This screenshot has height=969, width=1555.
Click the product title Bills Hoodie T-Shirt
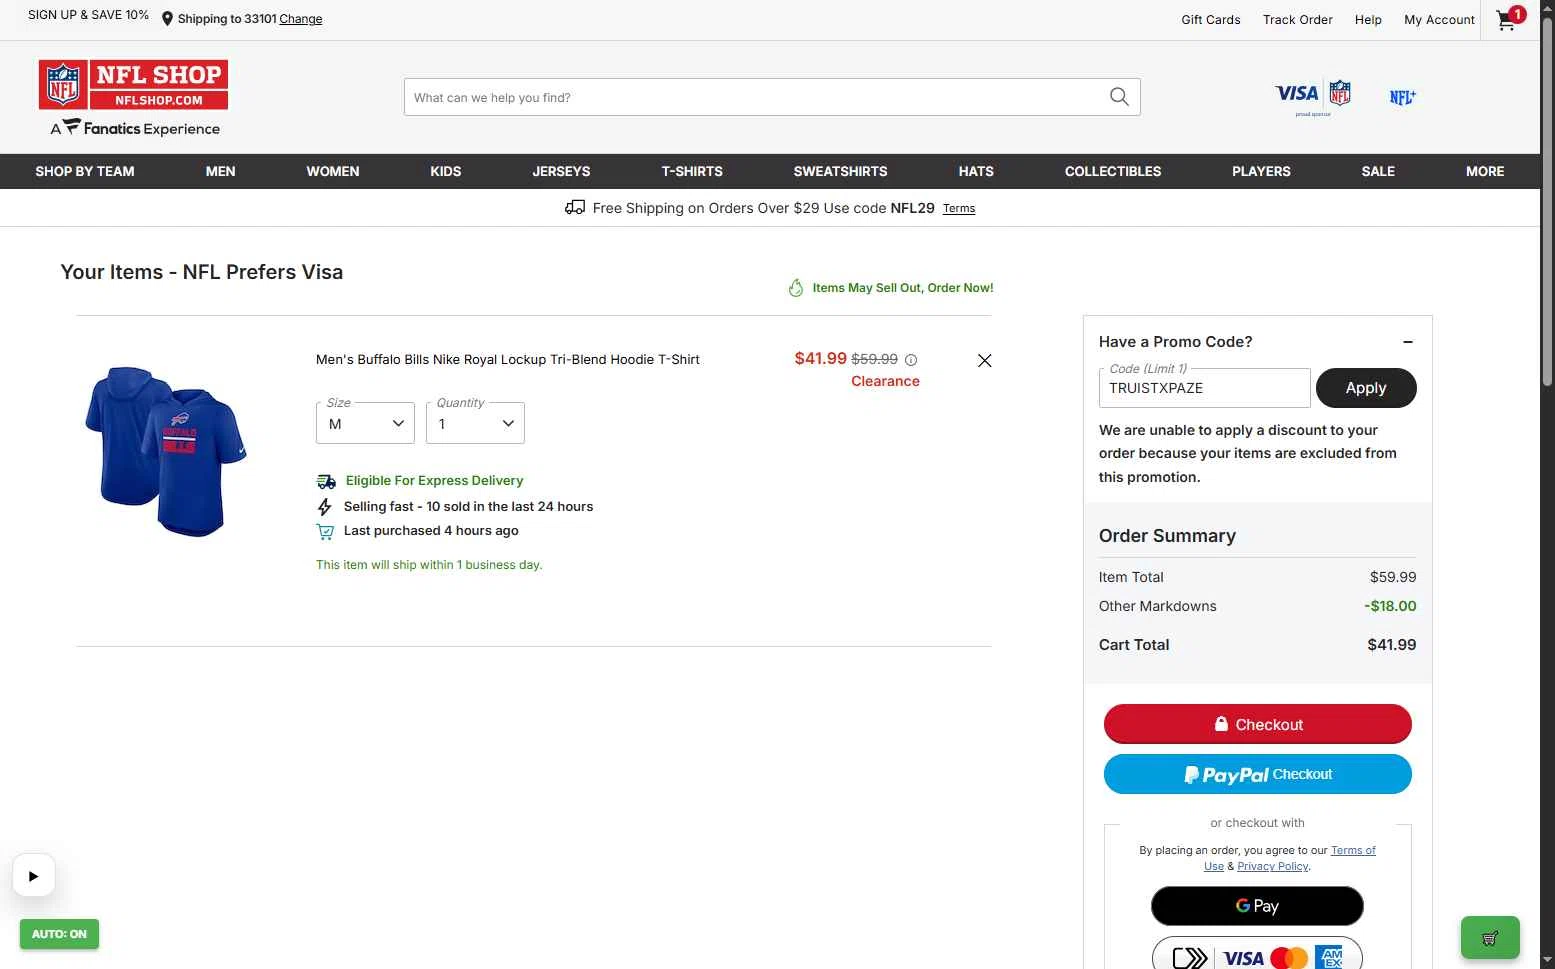(x=508, y=360)
